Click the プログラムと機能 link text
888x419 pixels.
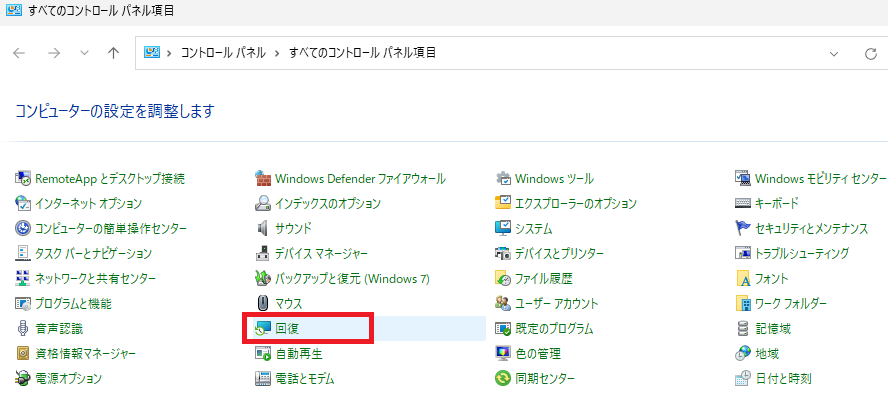point(73,304)
